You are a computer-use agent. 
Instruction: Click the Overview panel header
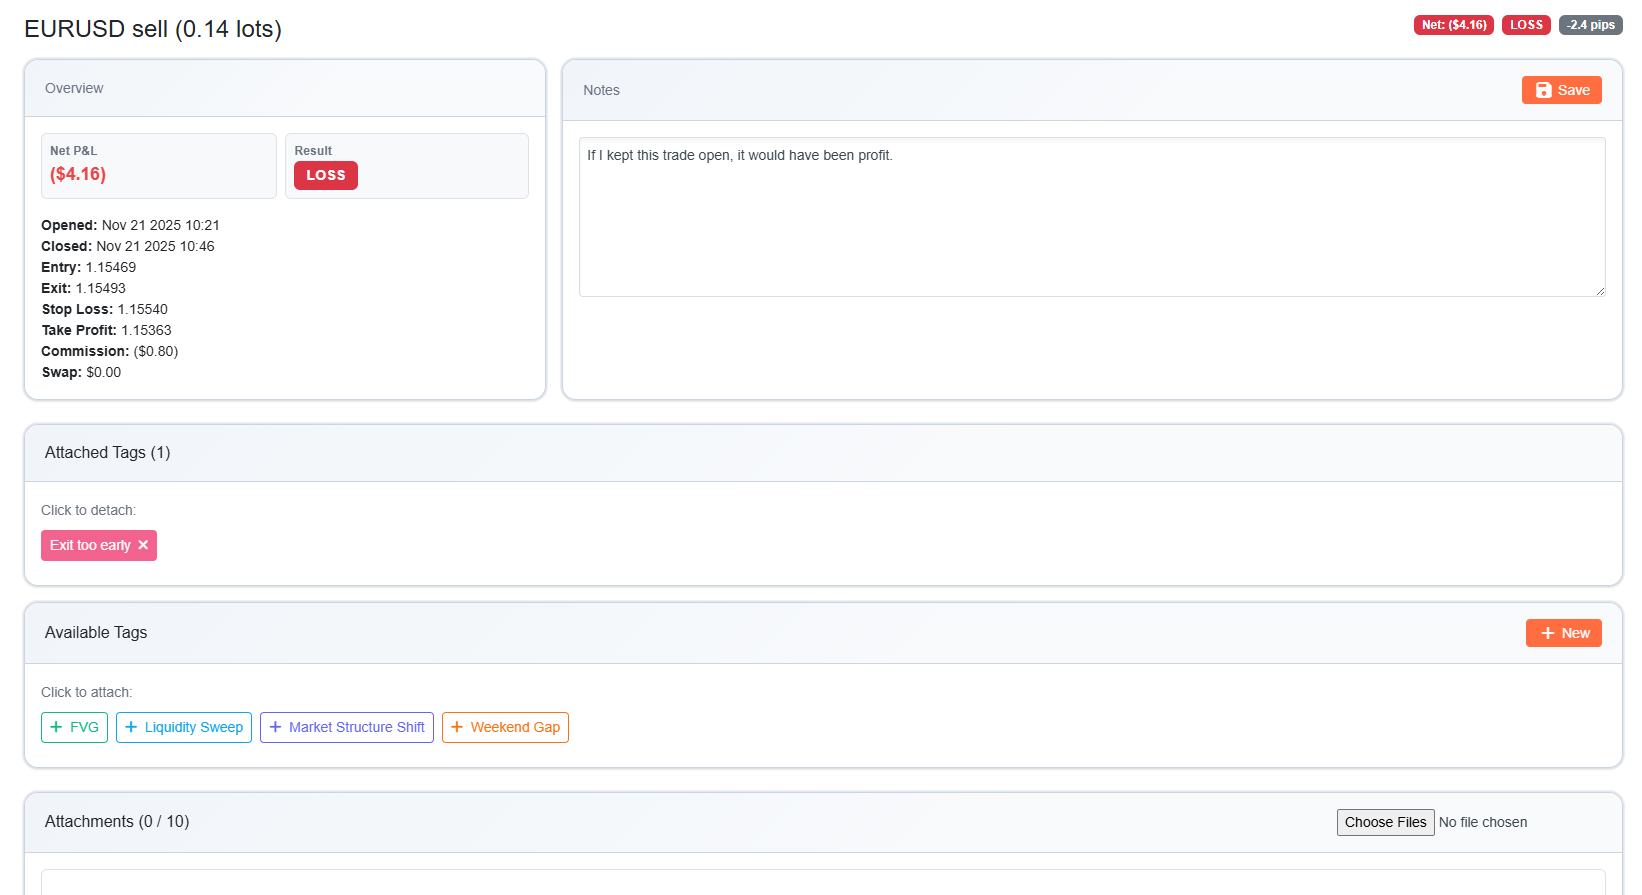pyautogui.click(x=74, y=88)
